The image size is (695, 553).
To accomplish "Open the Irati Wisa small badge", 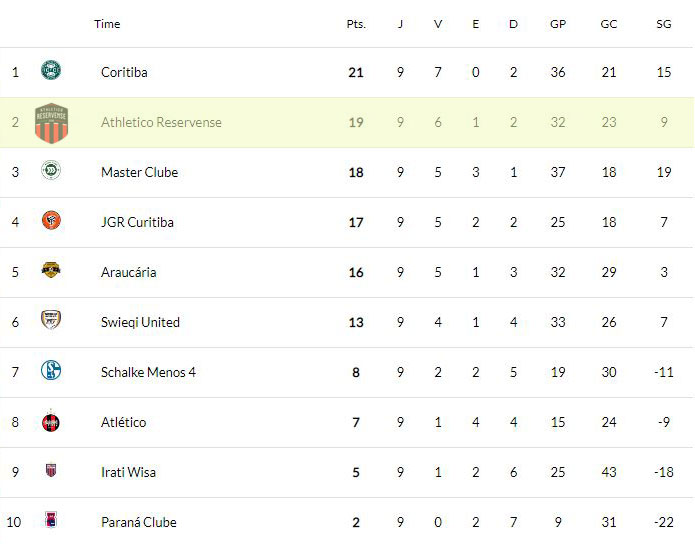I will pyautogui.click(x=51, y=470).
